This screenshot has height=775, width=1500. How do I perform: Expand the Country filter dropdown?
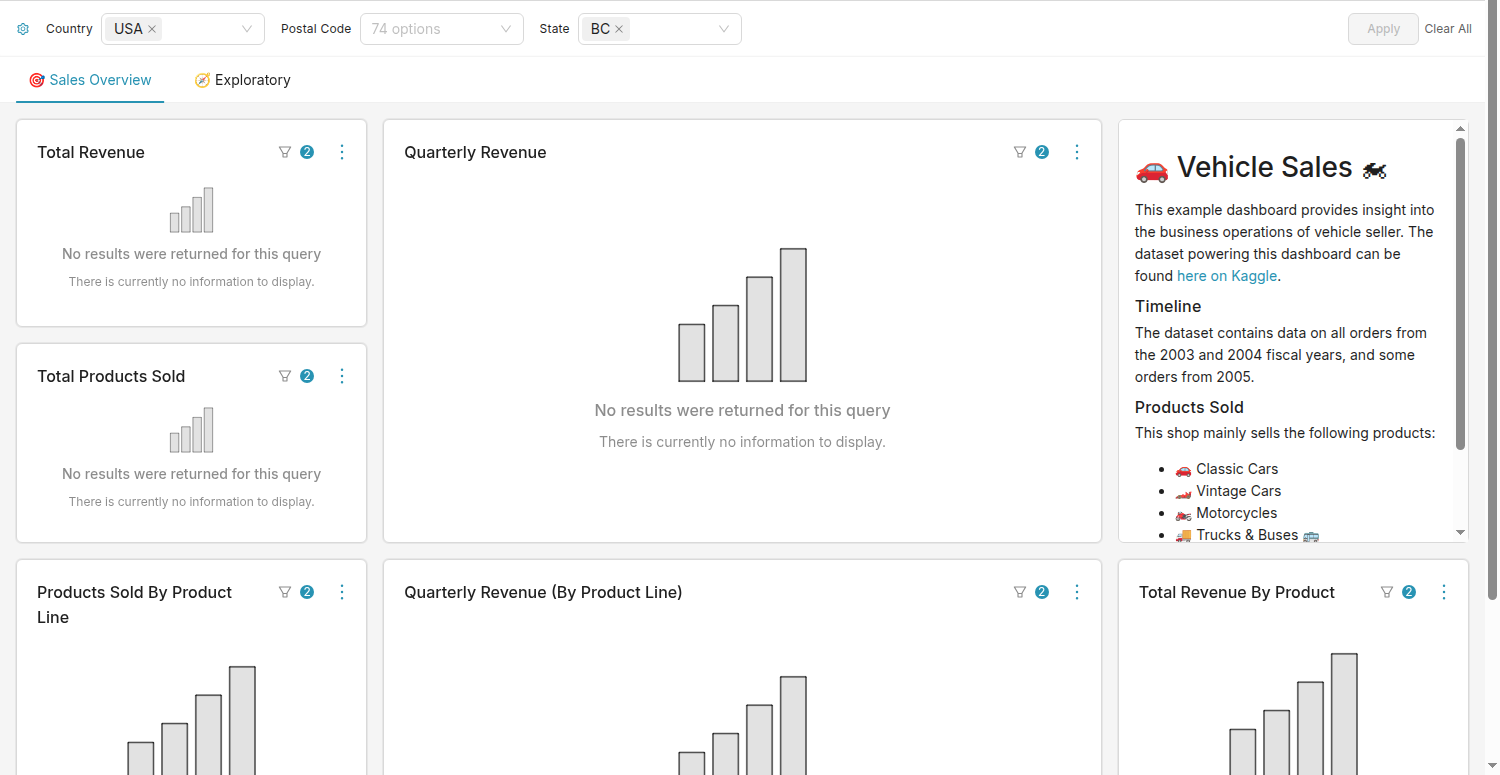click(x=247, y=29)
